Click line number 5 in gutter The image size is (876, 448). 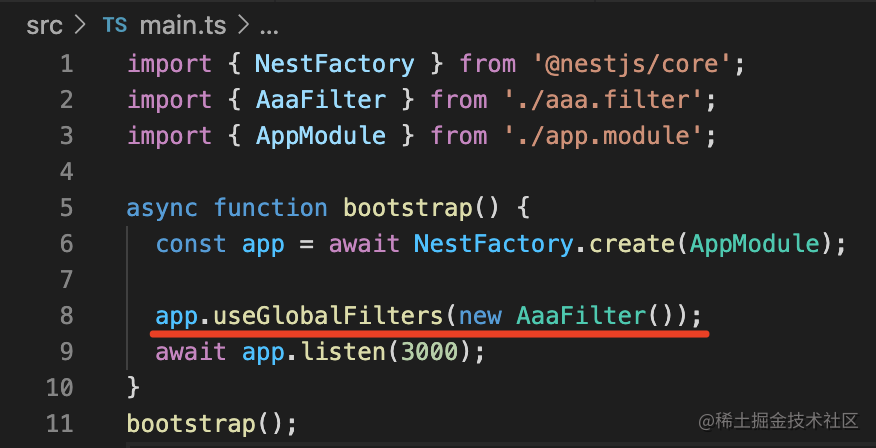pyautogui.click(x=66, y=208)
